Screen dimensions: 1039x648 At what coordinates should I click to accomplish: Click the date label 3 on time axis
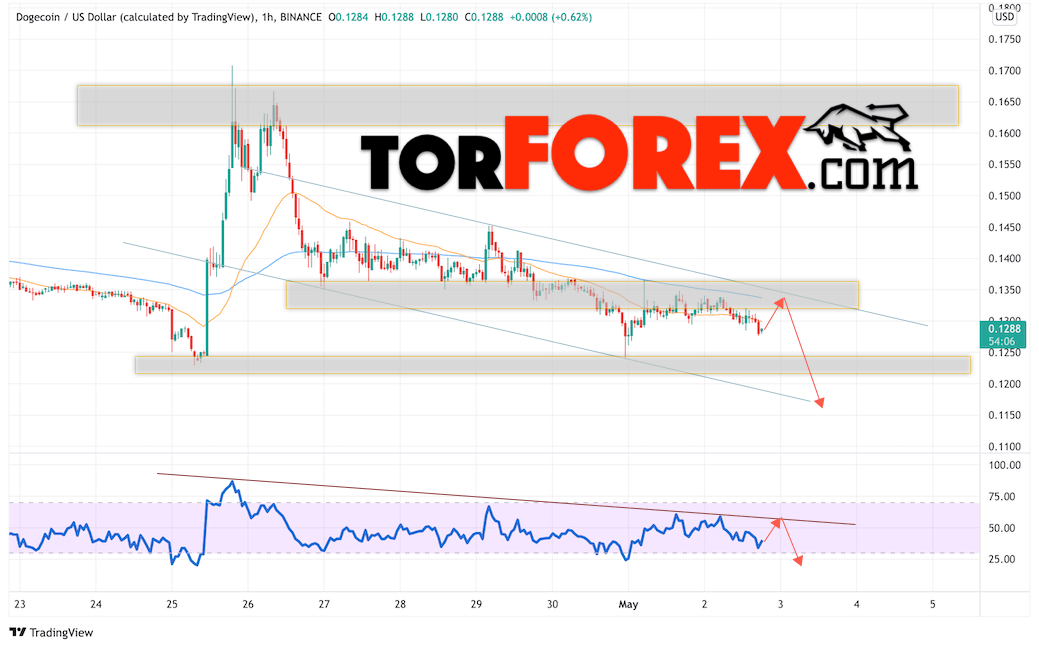(781, 604)
